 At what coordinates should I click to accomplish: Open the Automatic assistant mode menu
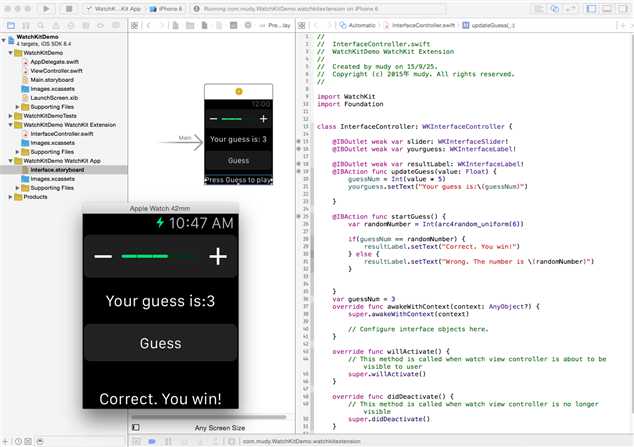click(x=357, y=25)
